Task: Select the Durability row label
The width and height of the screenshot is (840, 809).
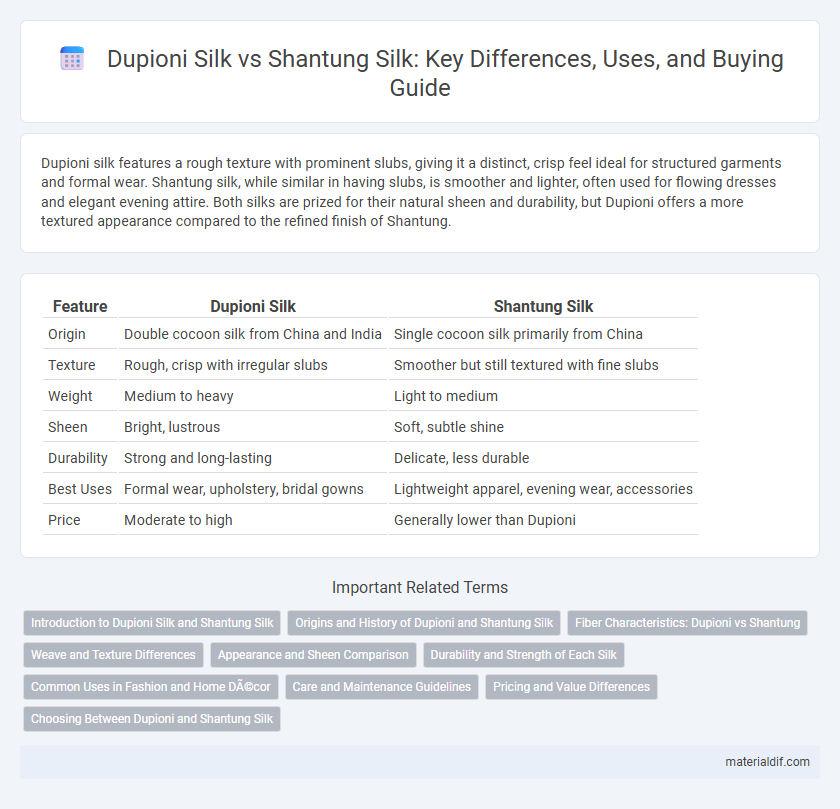Action: click(x=78, y=458)
